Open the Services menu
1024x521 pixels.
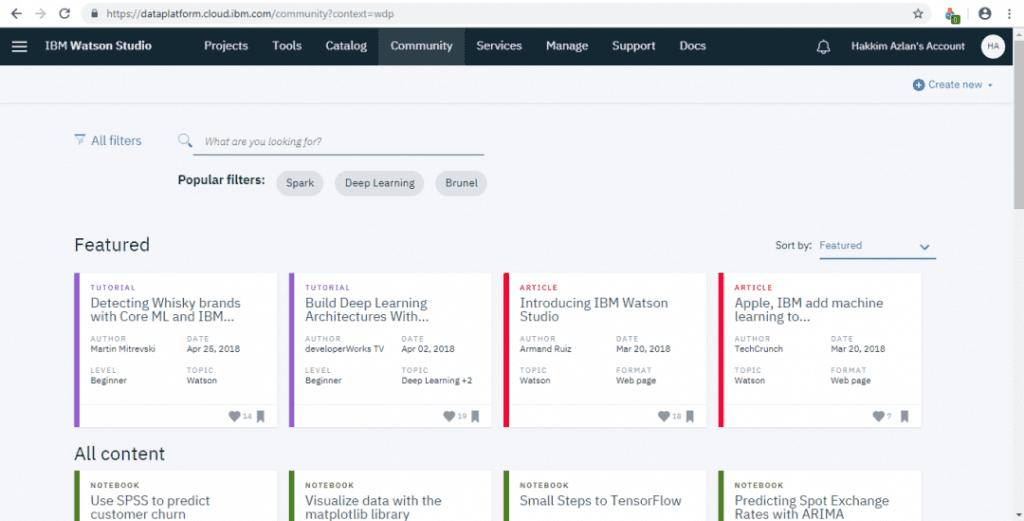(499, 46)
